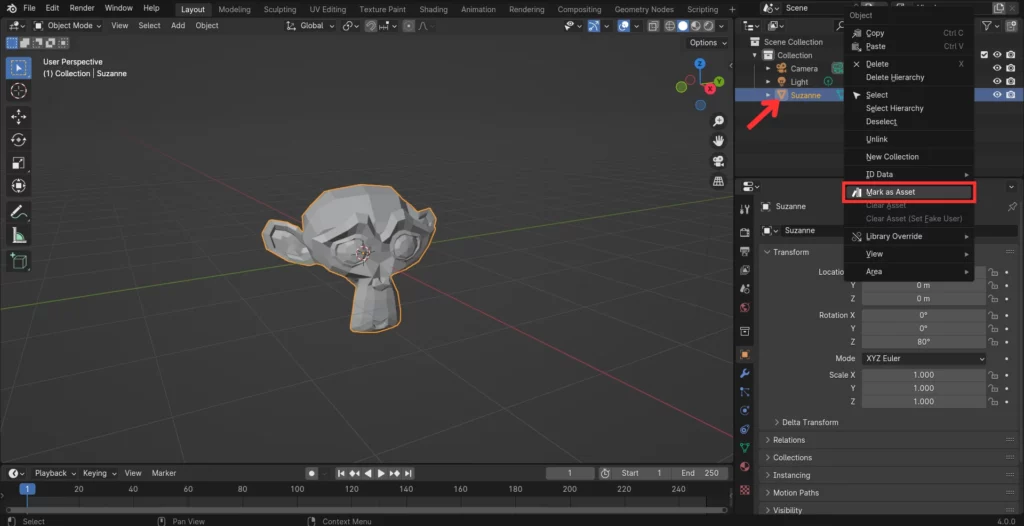
Task: Choose Mark as Asset in context menu
Action: pyautogui.click(x=909, y=192)
